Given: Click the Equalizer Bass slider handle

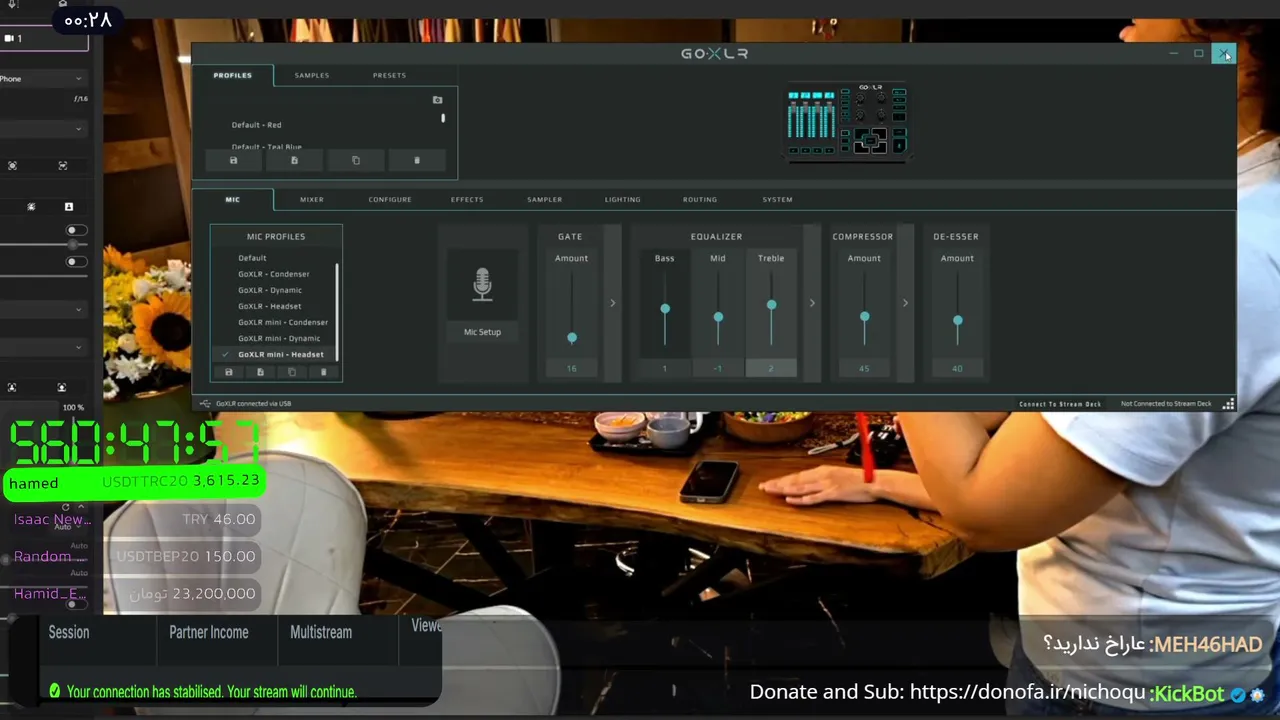Looking at the screenshot, I should [x=665, y=309].
